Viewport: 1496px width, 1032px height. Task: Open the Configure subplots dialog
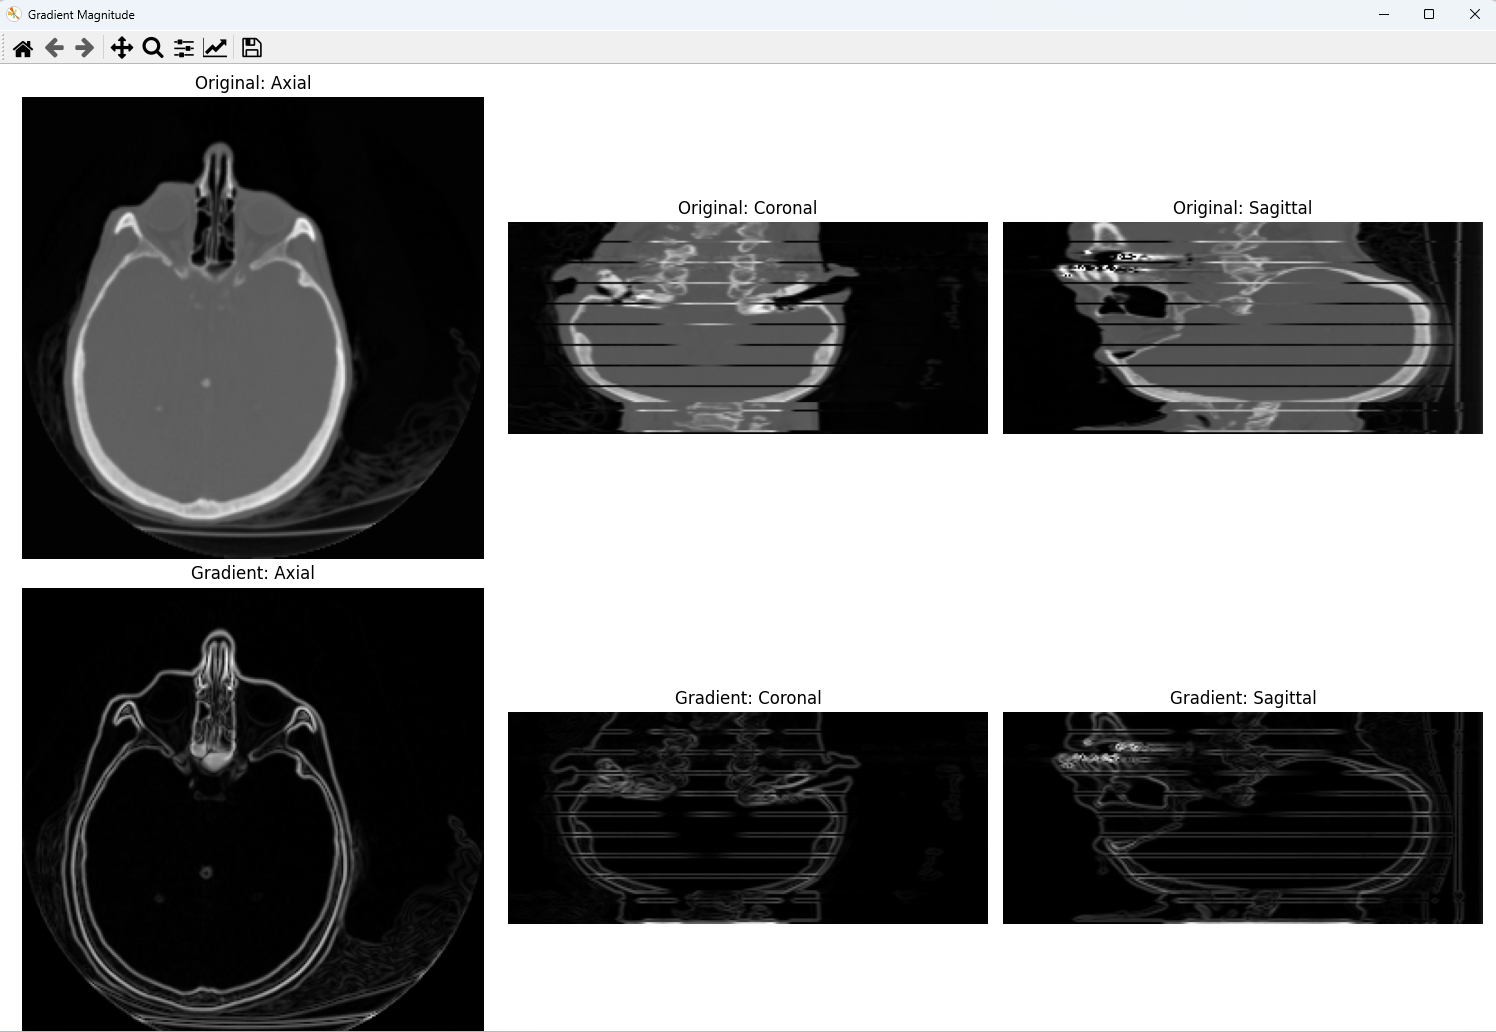click(184, 48)
